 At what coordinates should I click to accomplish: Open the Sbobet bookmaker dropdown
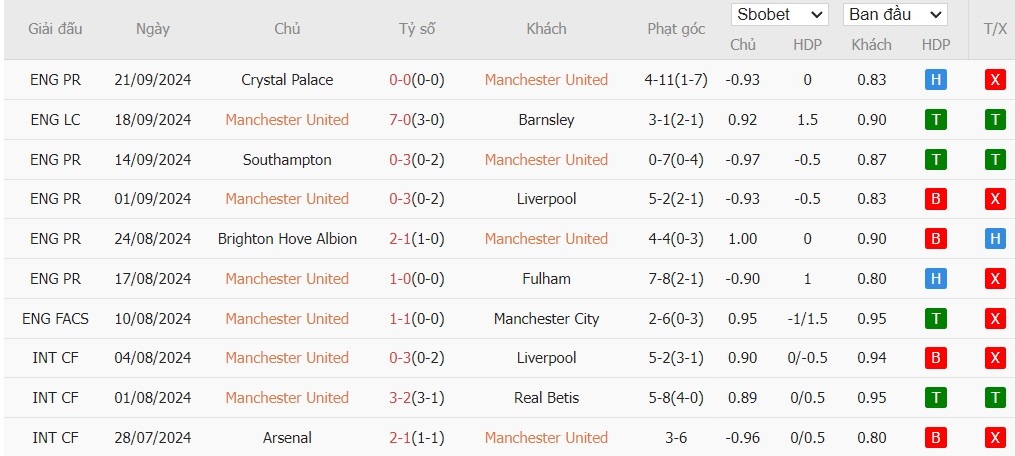tap(779, 14)
